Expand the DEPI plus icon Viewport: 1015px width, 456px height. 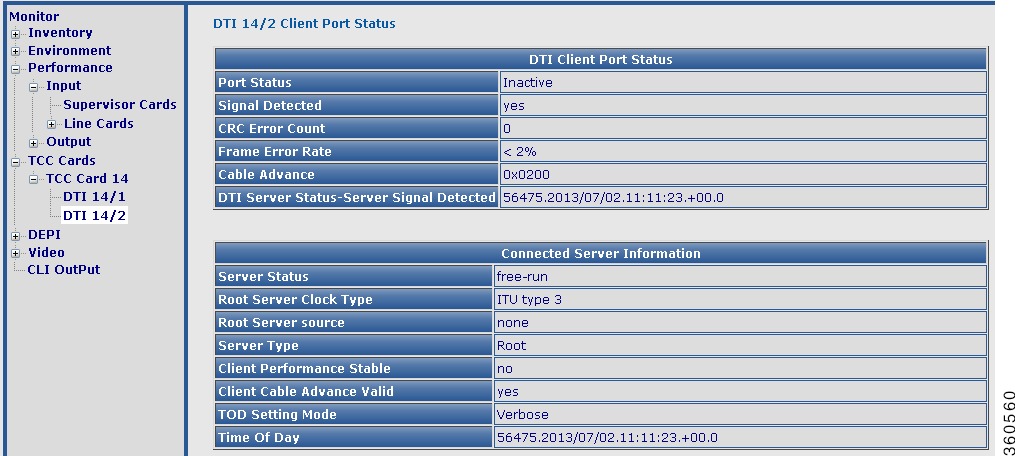point(15,236)
